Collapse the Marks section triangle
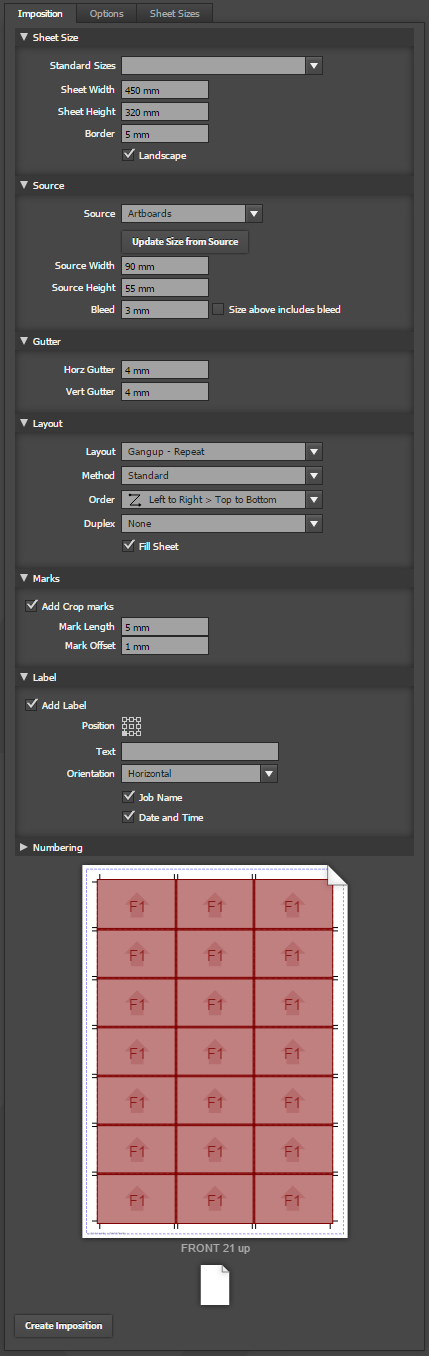 [24, 579]
